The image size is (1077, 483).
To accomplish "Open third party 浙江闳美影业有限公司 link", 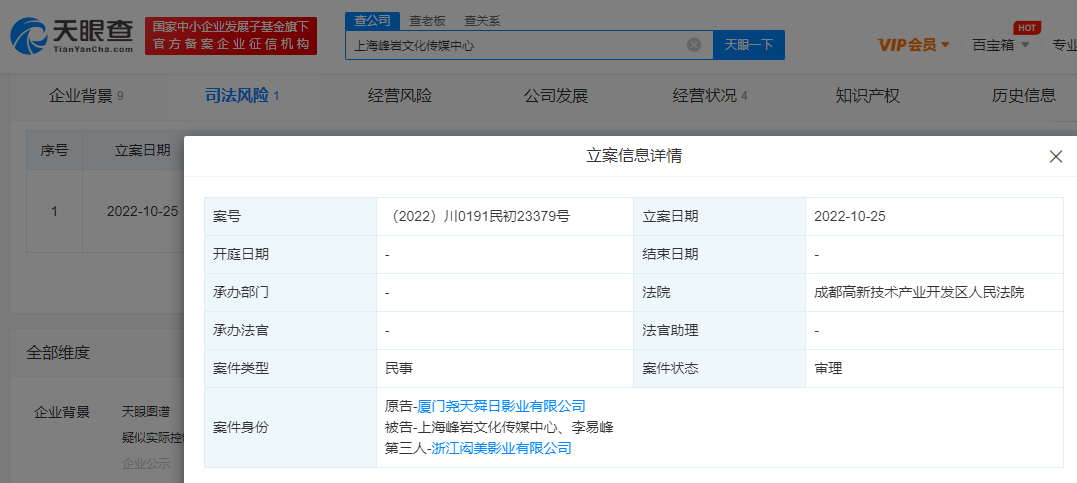I will (501, 449).
